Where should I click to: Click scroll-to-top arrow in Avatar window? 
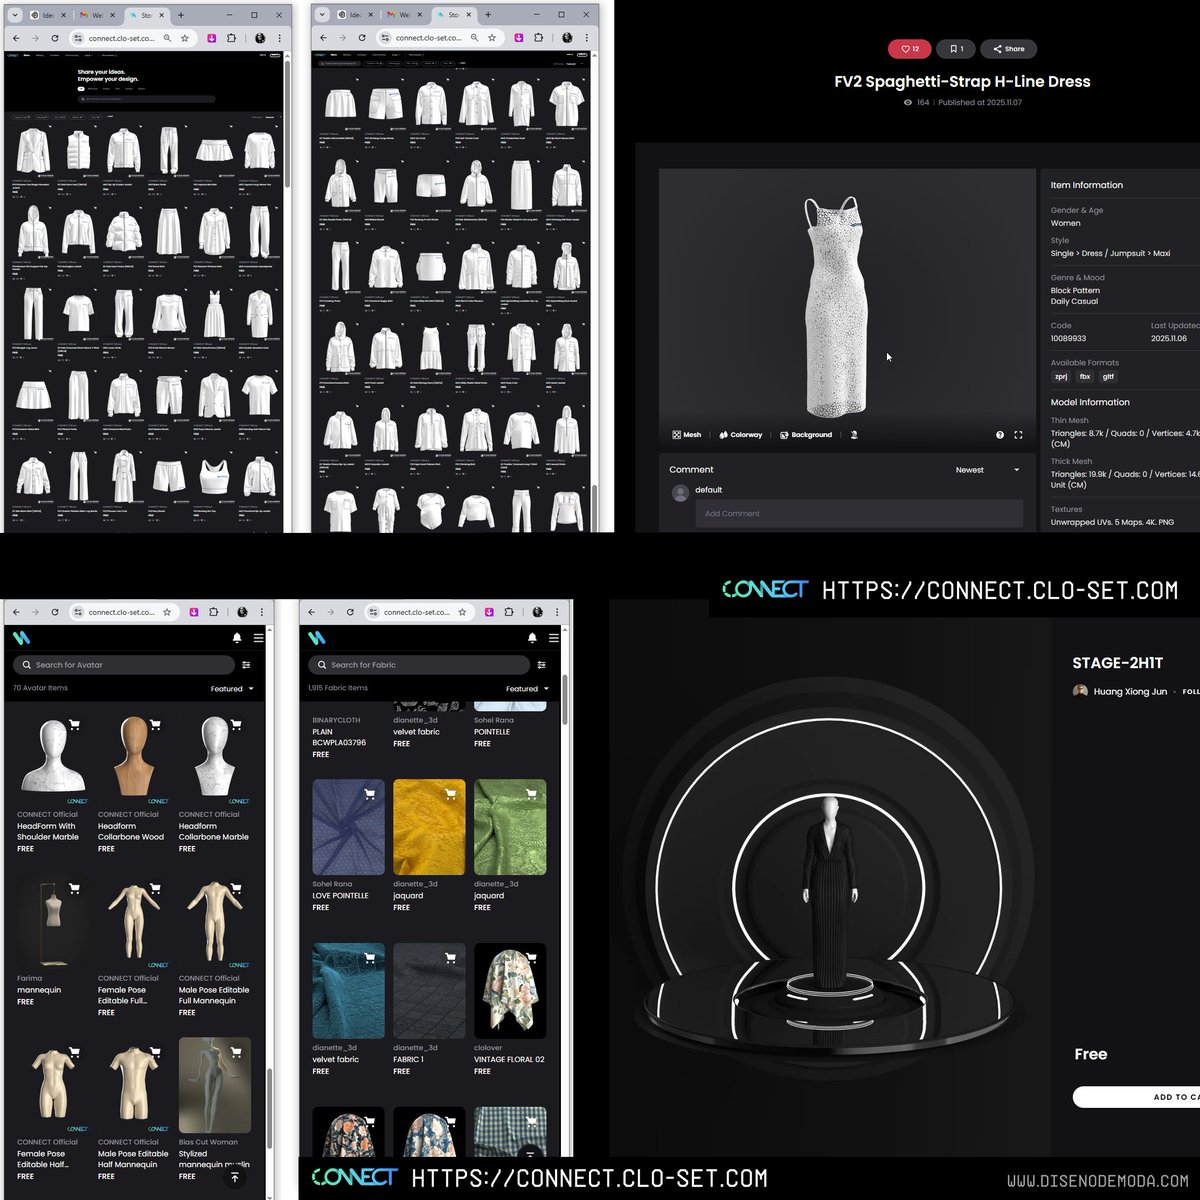(x=235, y=1177)
